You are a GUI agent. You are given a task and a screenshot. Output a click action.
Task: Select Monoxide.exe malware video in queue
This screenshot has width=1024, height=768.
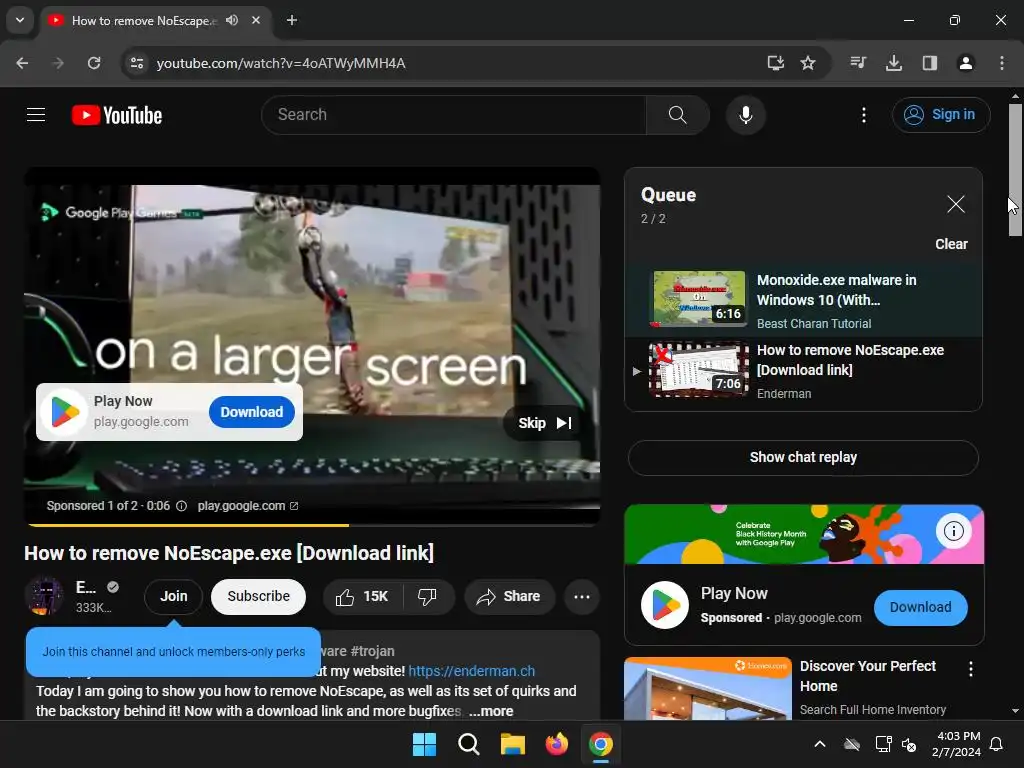[x=803, y=300]
